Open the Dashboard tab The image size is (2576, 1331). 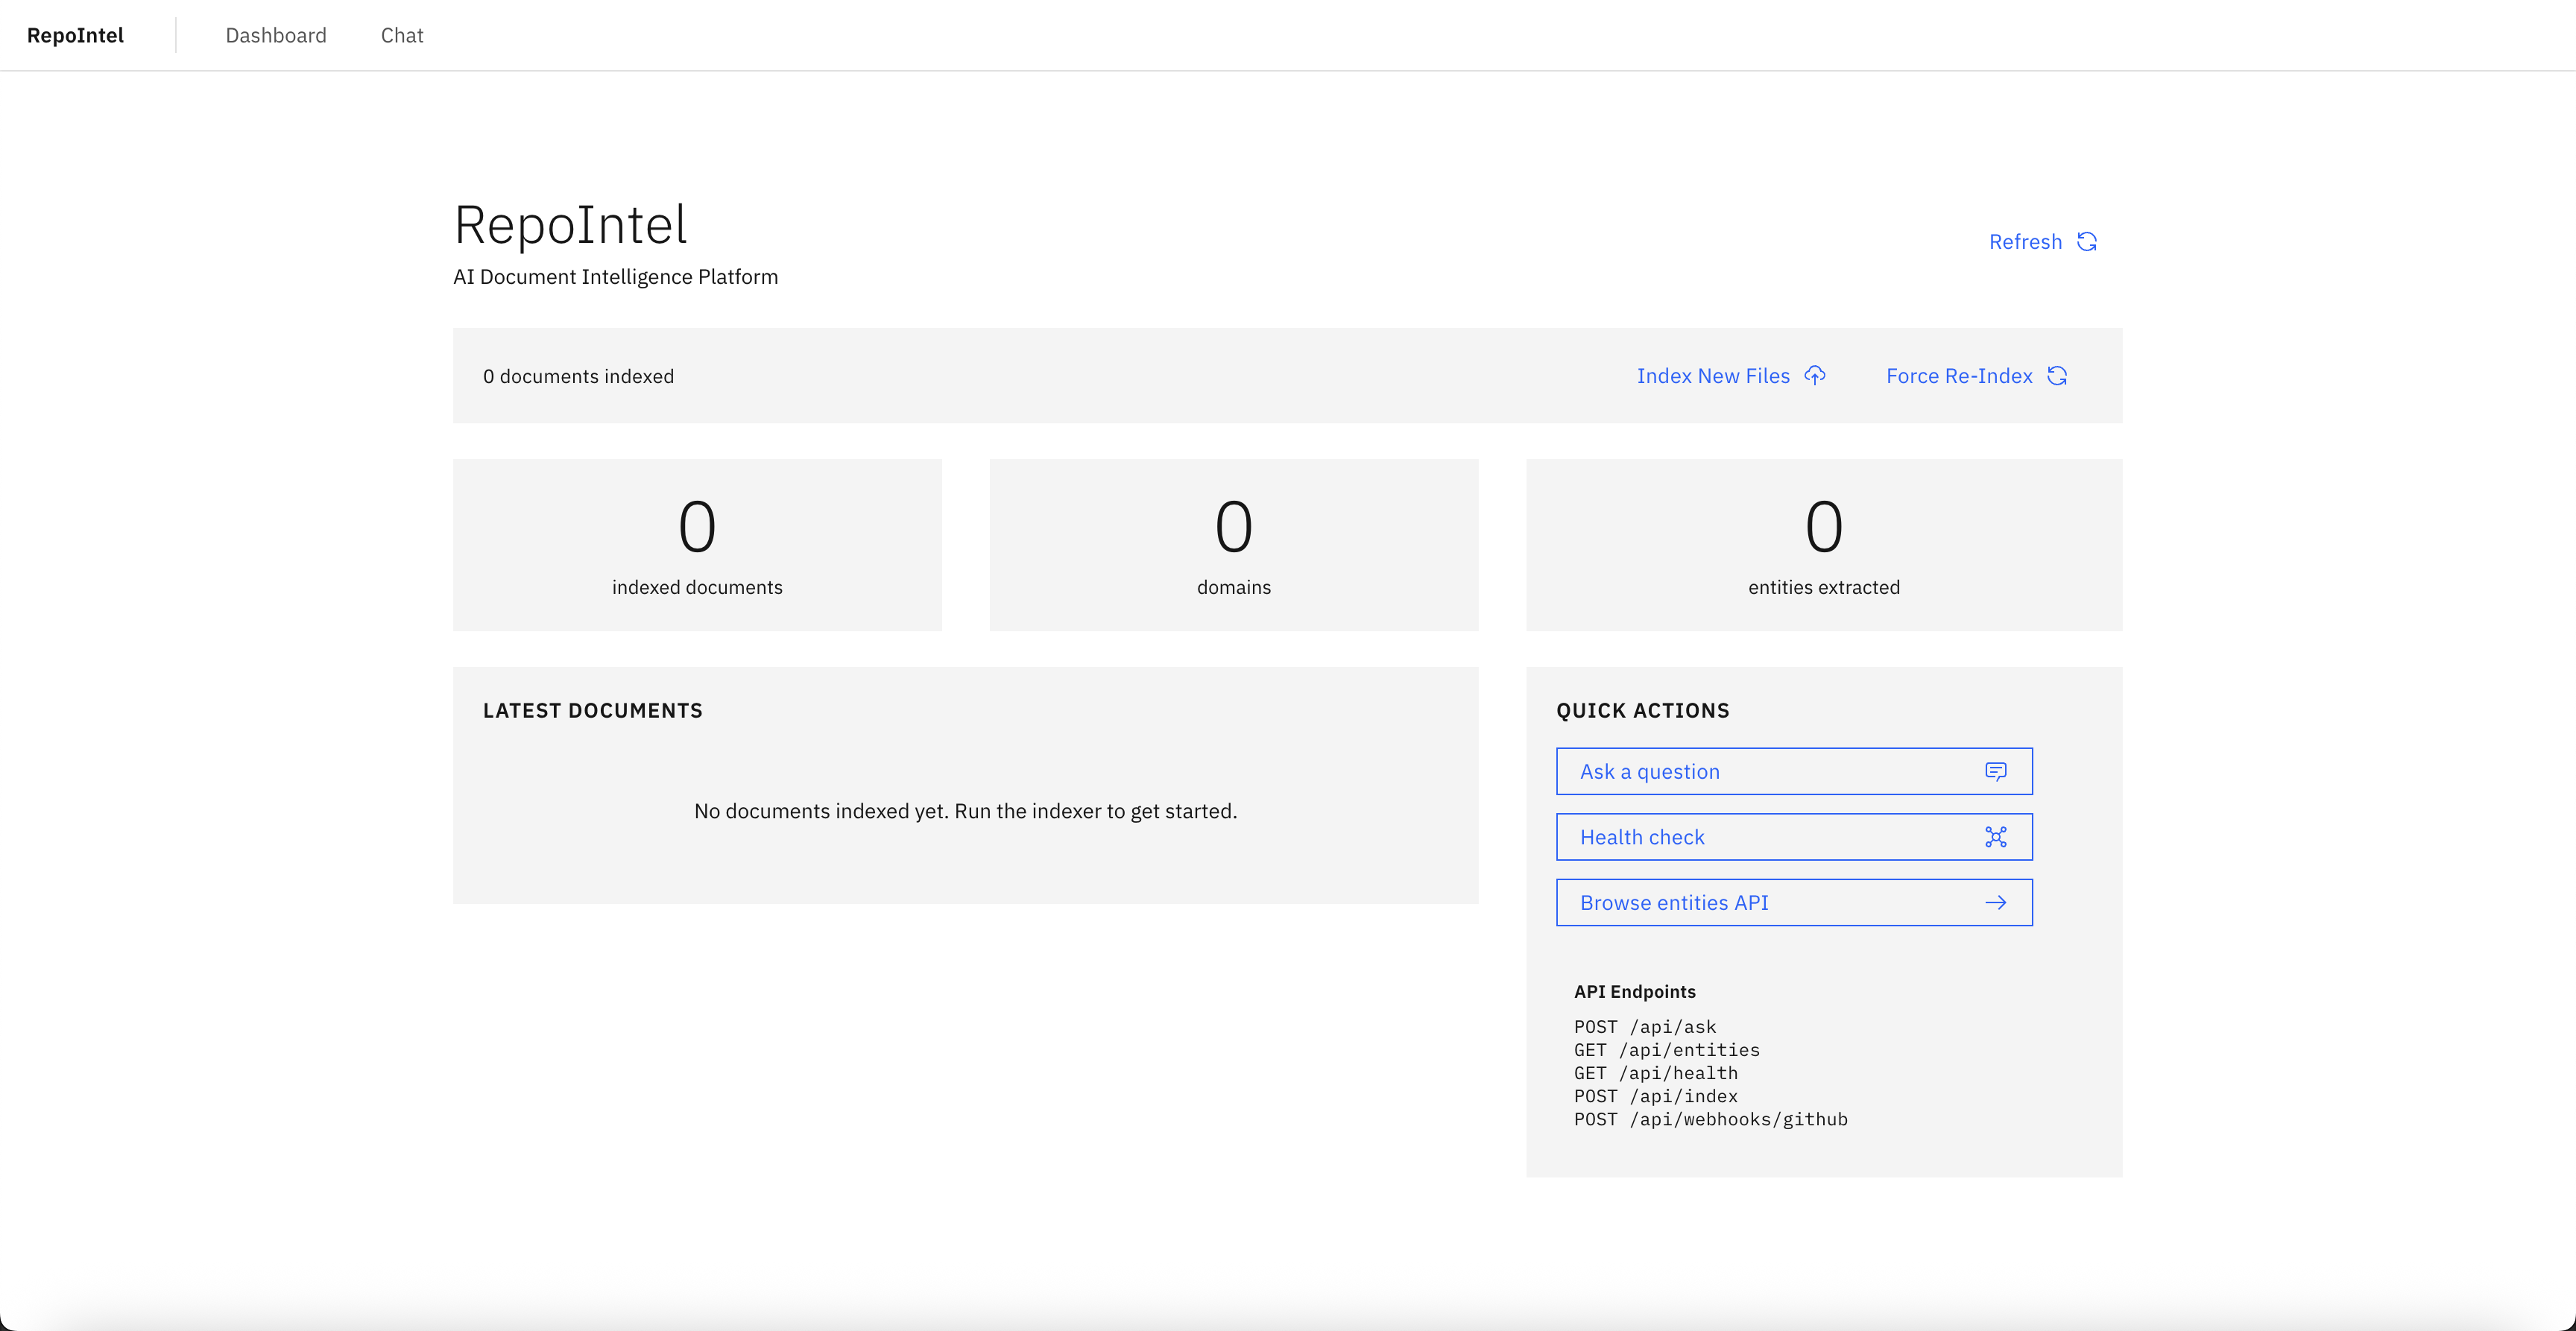[276, 35]
